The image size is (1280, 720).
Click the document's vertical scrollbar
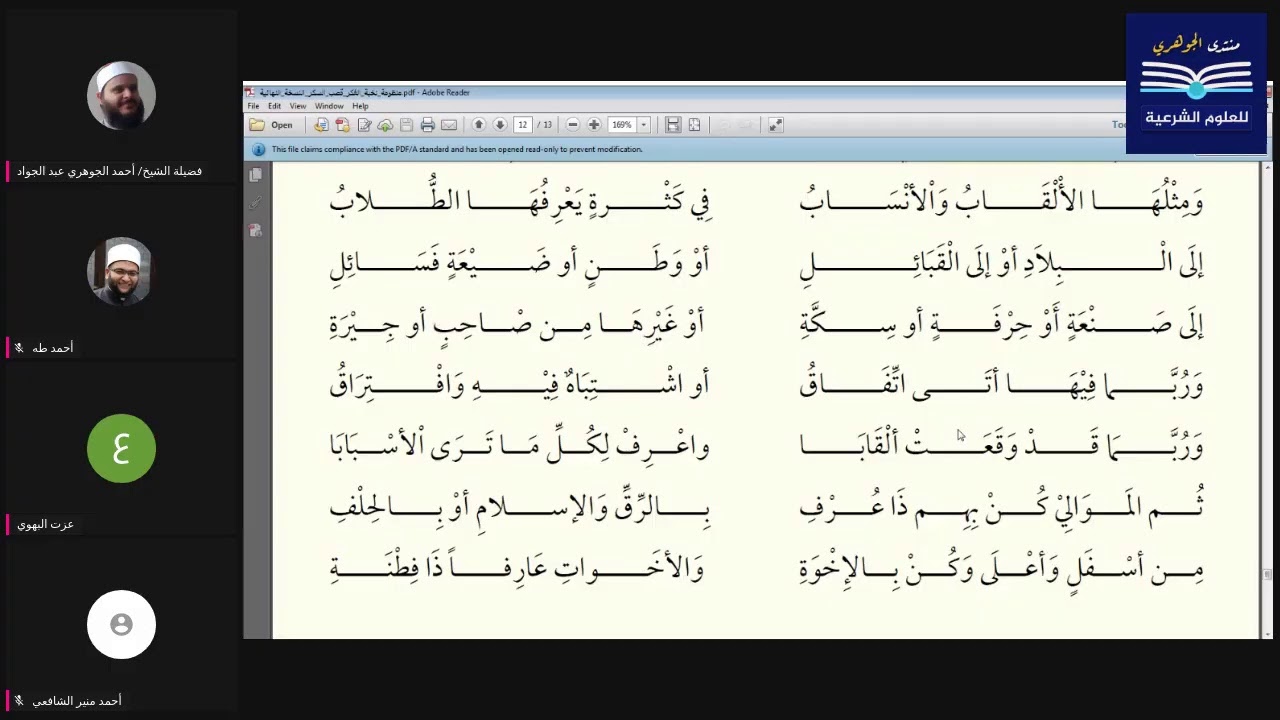click(1267, 400)
